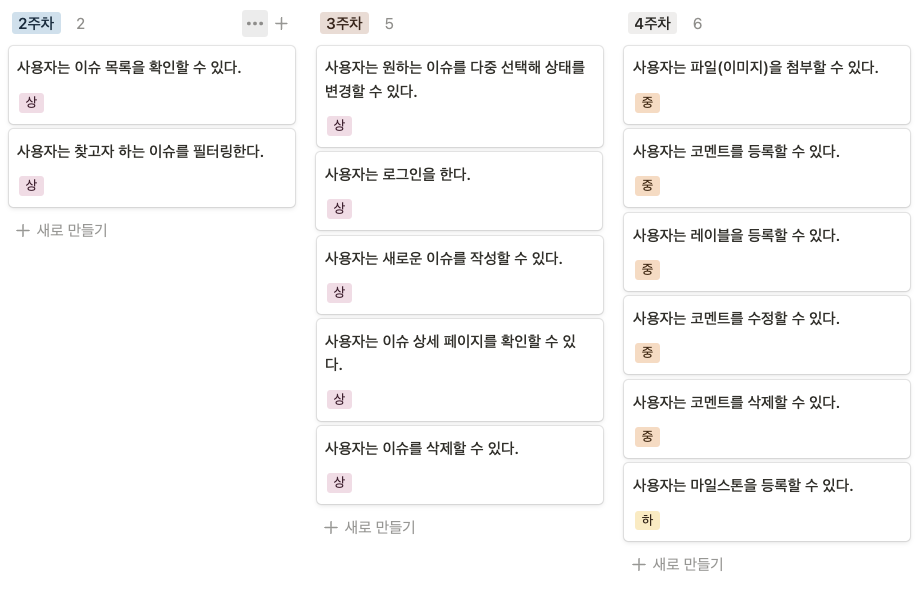Viewport: 922px width, 603px height.
Task: Click the yellow 하 tag on 마일스톤 card
Action: tap(647, 520)
